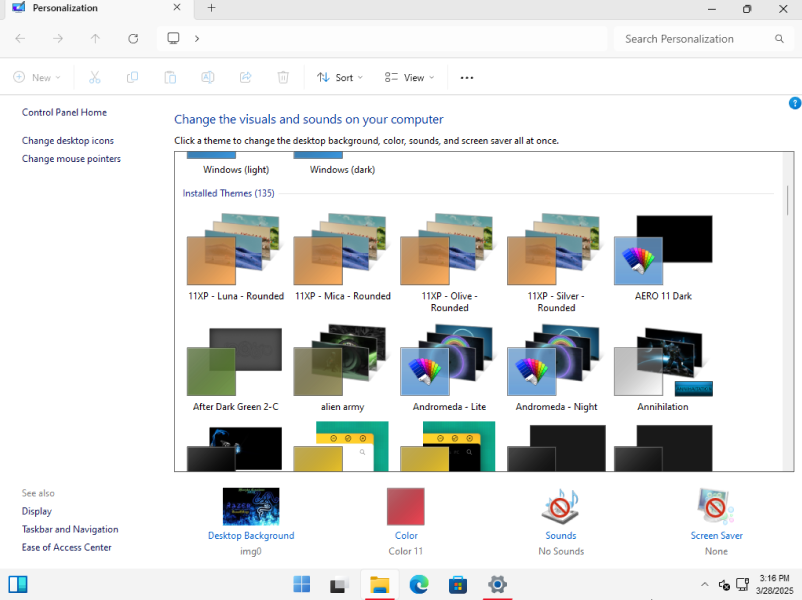Open Ease of Access Center link
The image size is (802, 600).
click(x=66, y=547)
